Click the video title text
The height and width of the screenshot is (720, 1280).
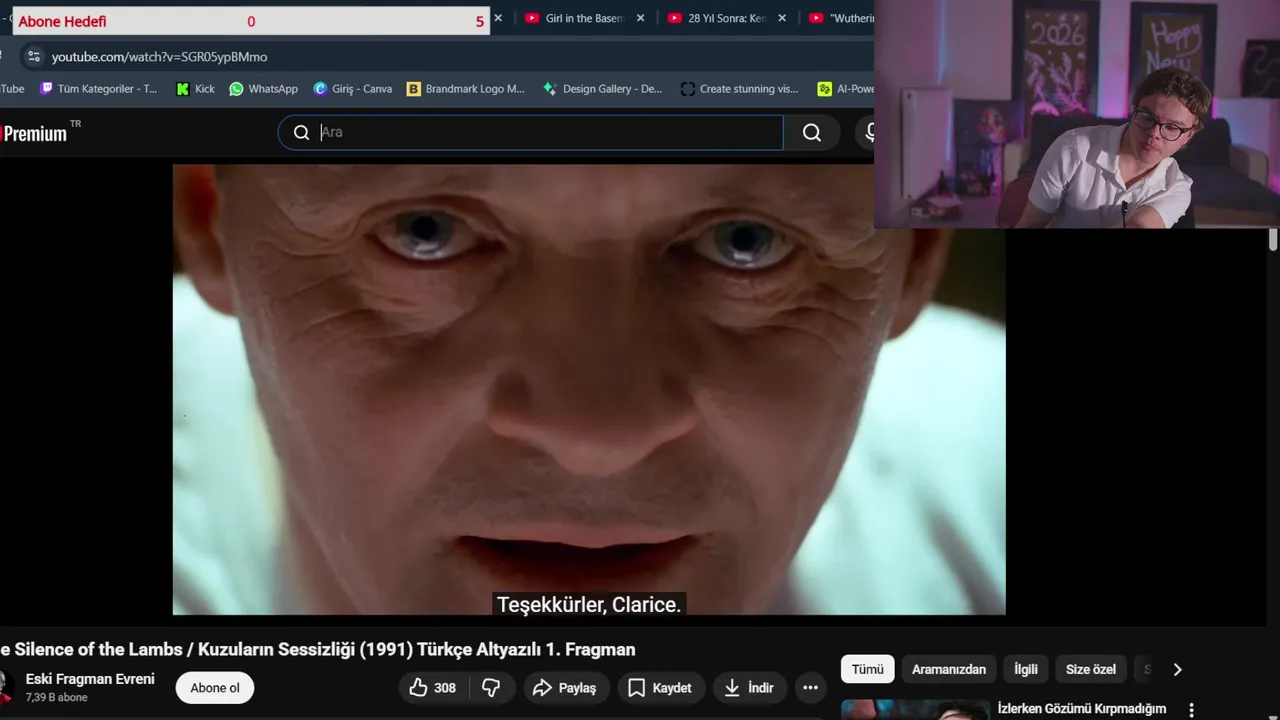[x=318, y=650]
